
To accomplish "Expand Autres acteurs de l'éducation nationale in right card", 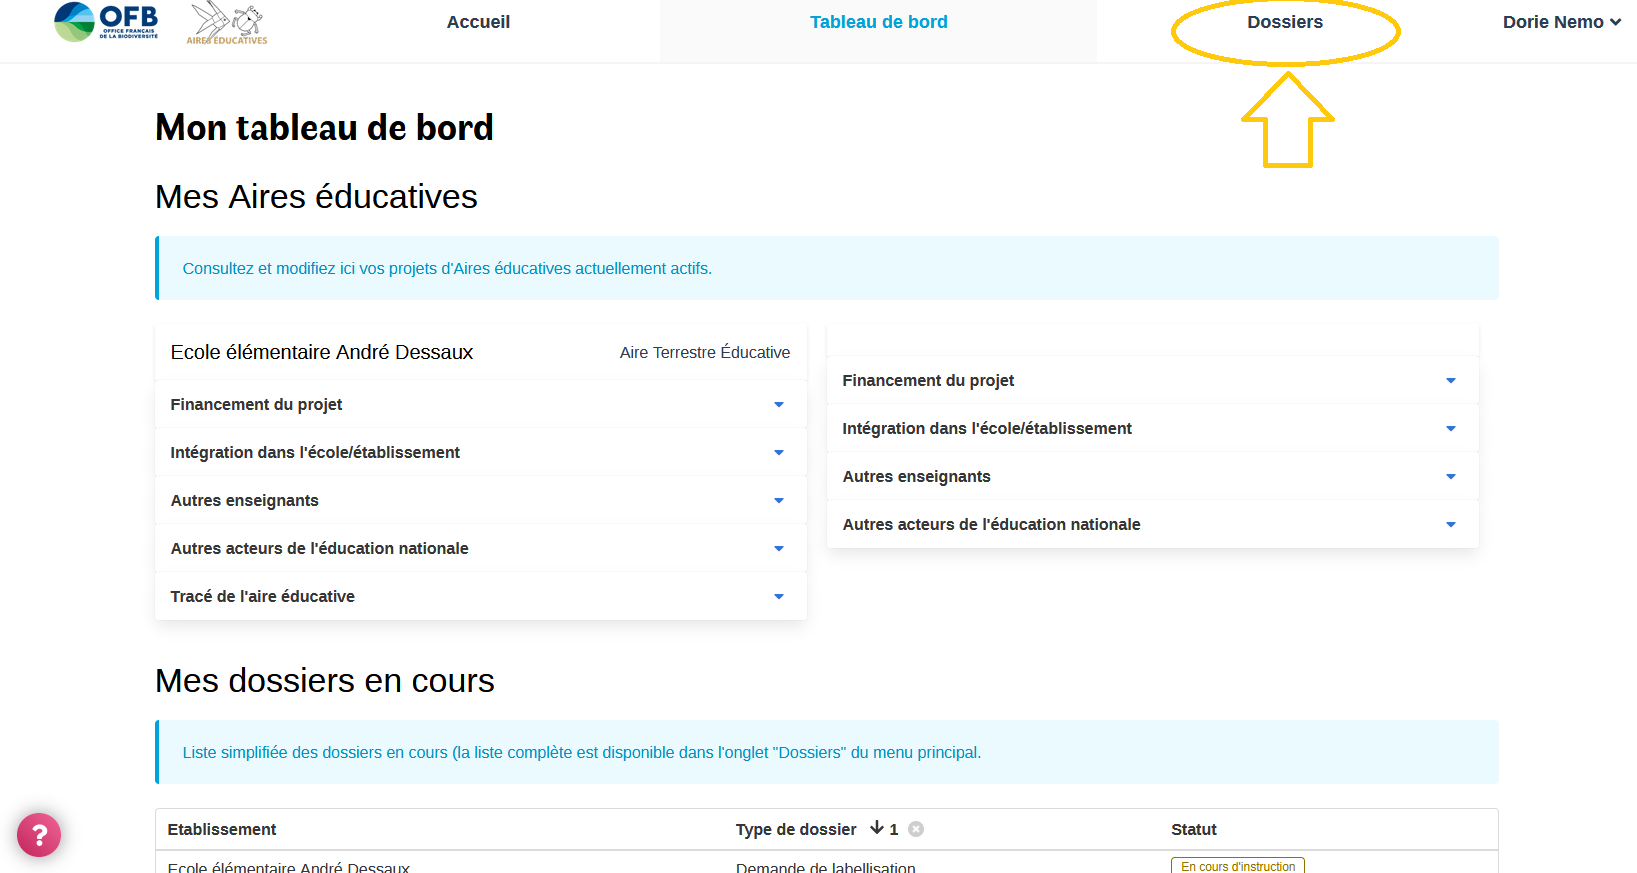I will 1152,524.
